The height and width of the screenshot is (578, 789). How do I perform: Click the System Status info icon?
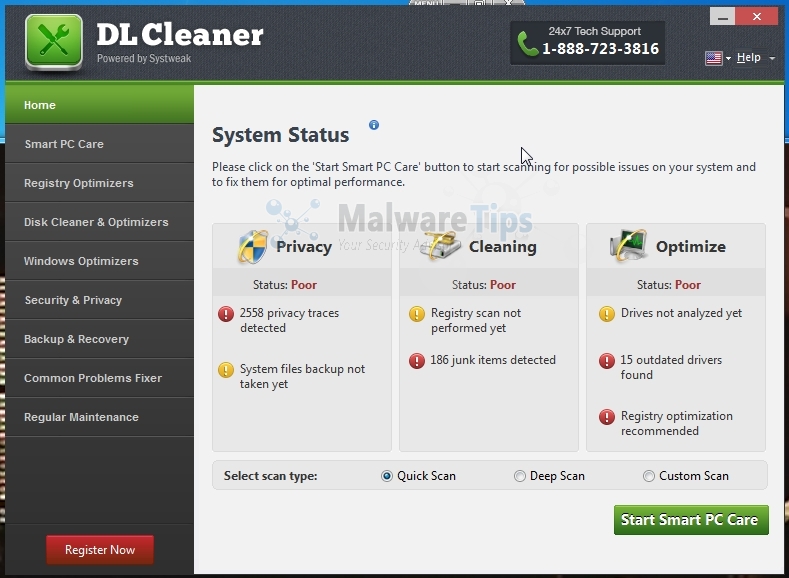[374, 125]
